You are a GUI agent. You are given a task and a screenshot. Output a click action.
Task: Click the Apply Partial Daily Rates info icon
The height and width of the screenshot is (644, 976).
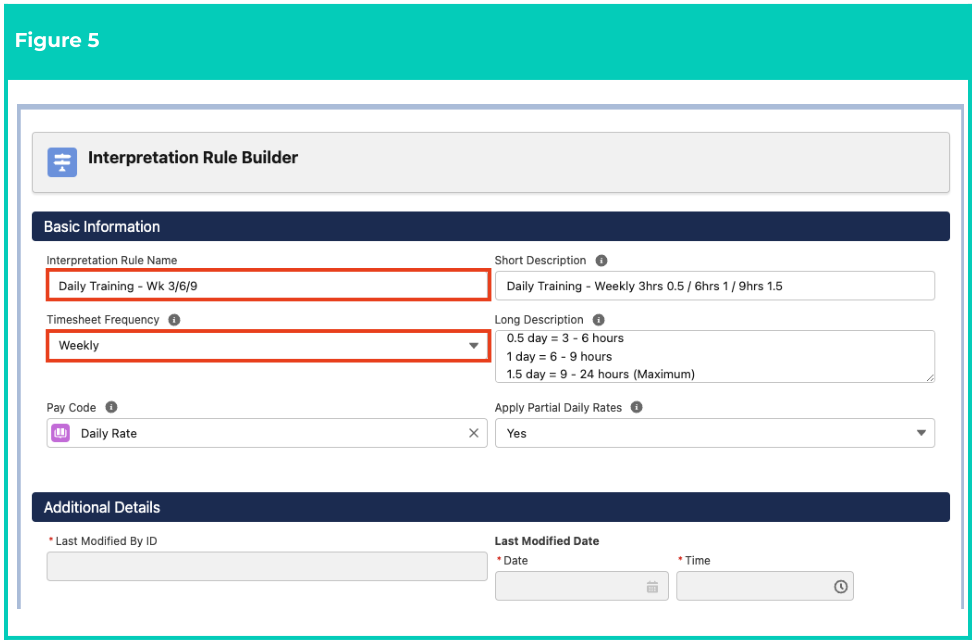pos(636,407)
